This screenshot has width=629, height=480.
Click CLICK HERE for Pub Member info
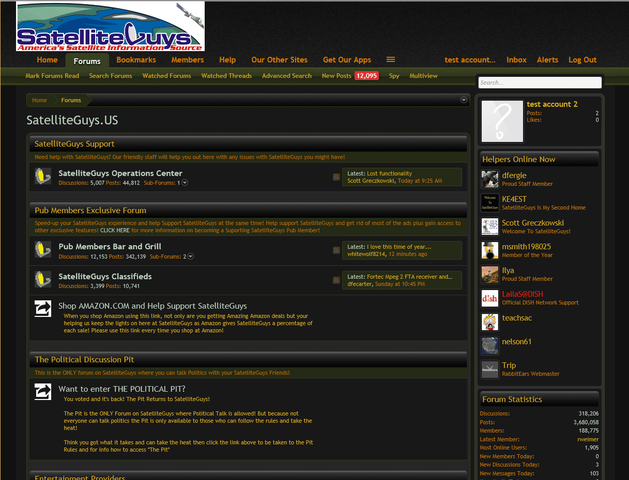coord(115,231)
